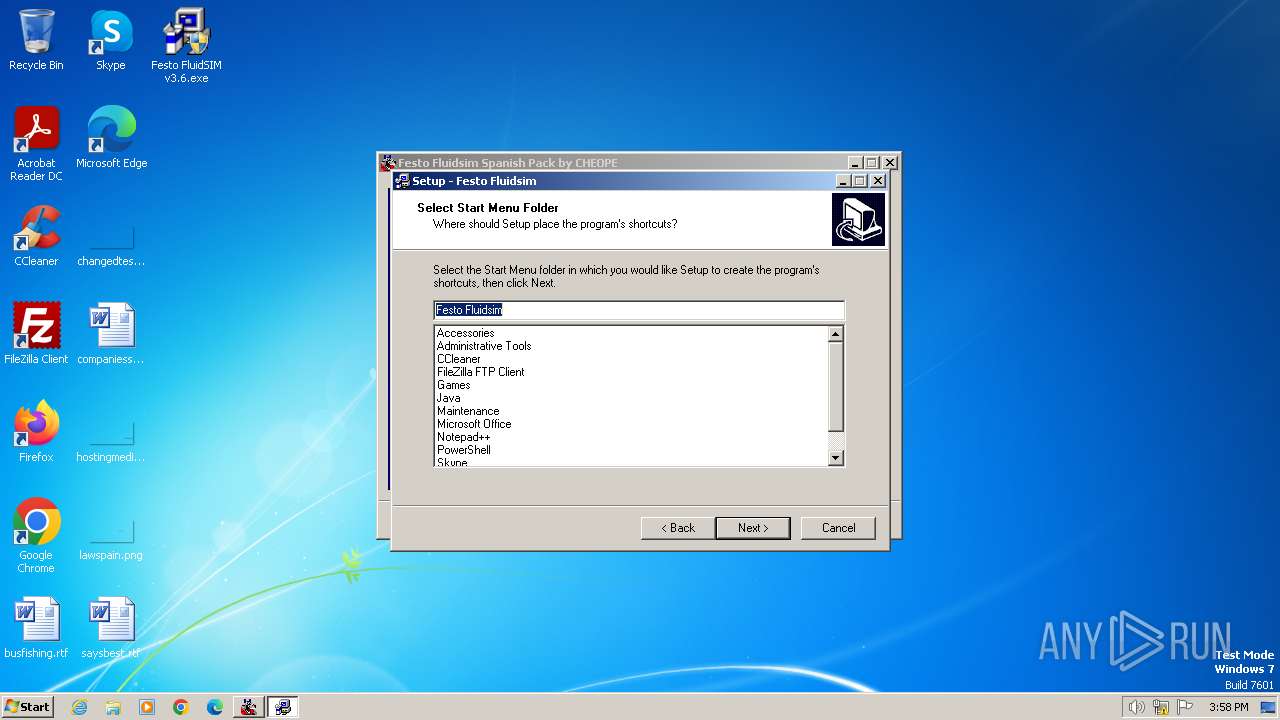
Task: Open Microsoft Edge desktop shortcut
Action: point(111,137)
